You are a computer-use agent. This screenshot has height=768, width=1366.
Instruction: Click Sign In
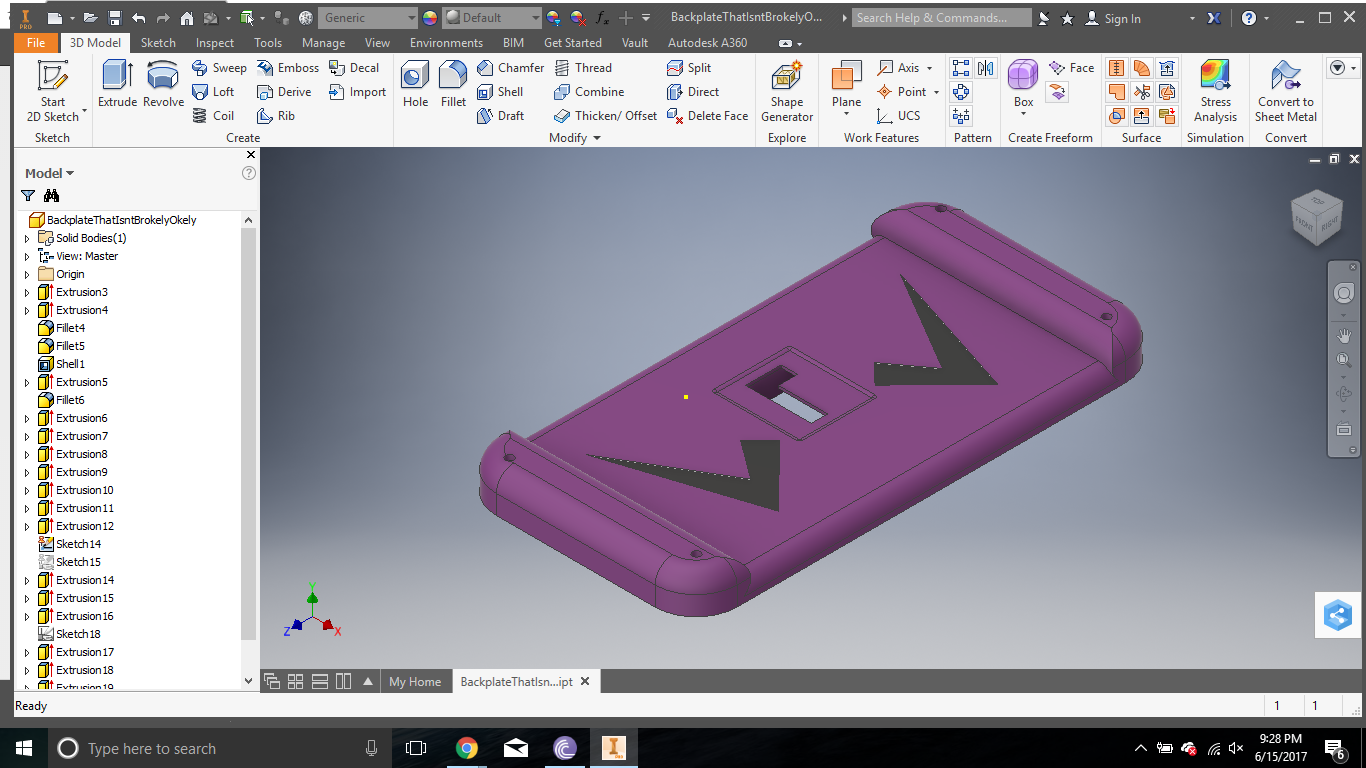tap(1113, 18)
